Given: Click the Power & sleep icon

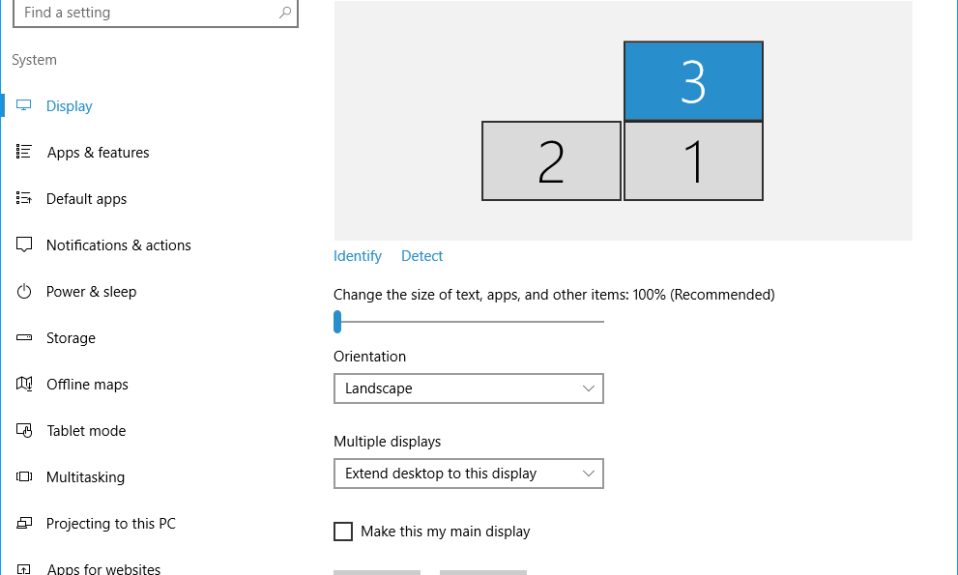Looking at the screenshot, I should [24, 292].
